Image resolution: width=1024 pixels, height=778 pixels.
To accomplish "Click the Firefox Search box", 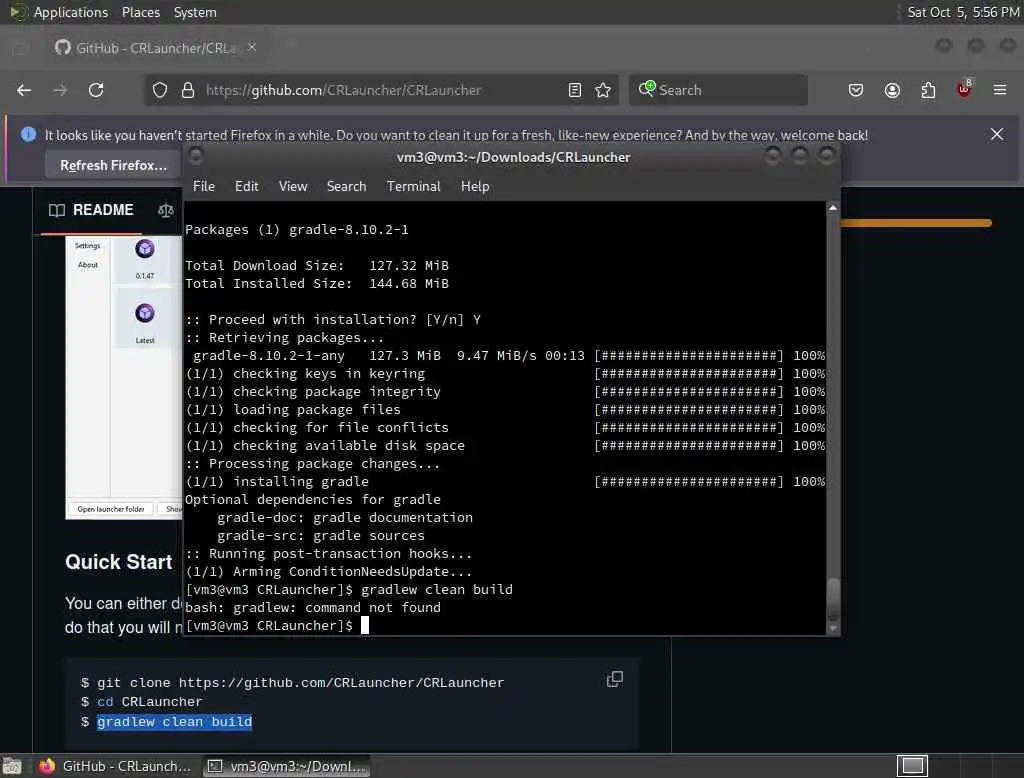I will point(718,90).
